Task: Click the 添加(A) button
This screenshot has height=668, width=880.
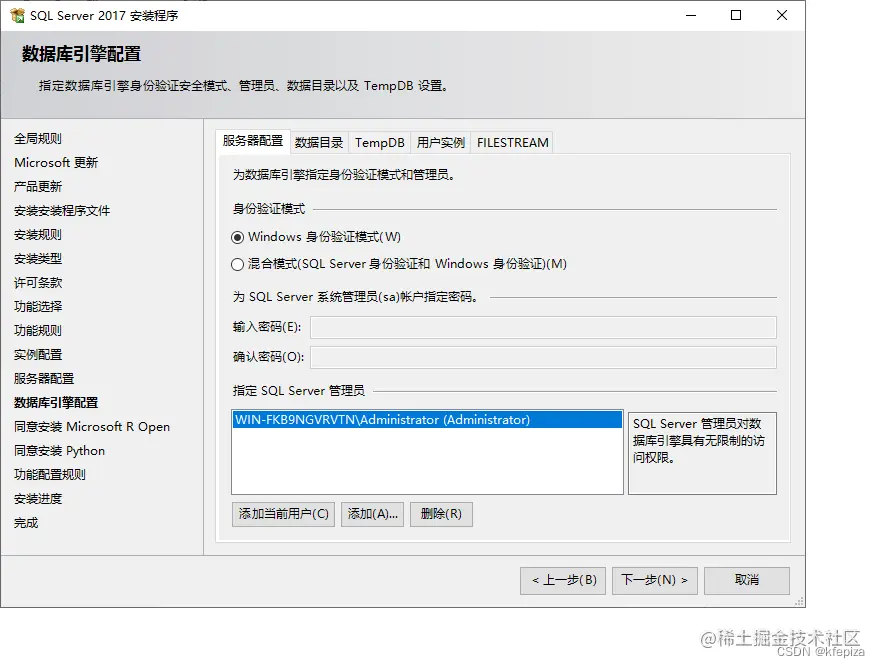Action: (372, 514)
